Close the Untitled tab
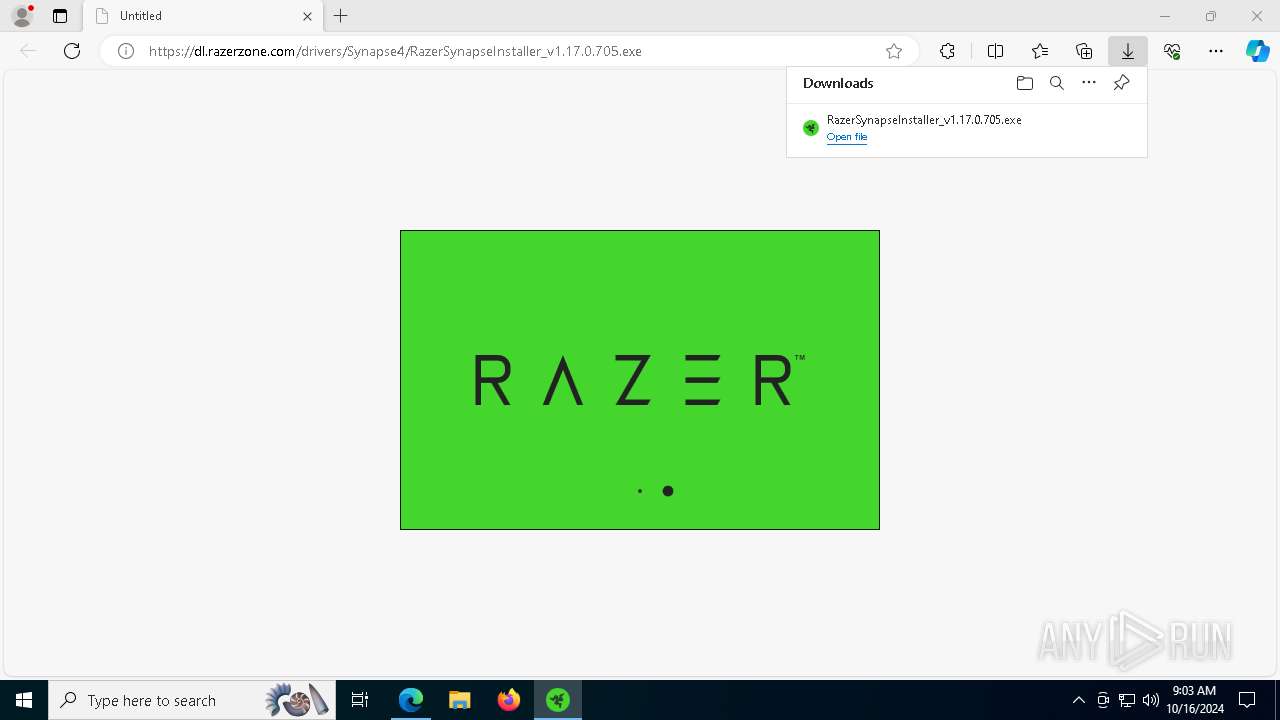Screen dimensions: 1280x720 coord(307,16)
